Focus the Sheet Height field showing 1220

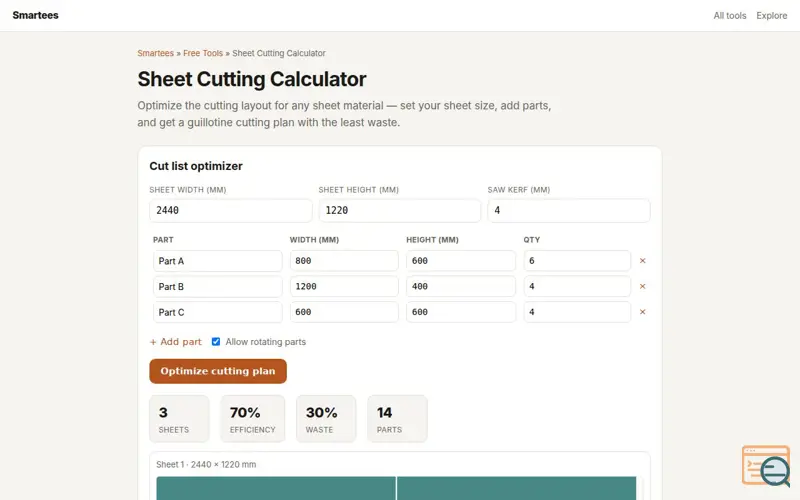(x=399, y=210)
